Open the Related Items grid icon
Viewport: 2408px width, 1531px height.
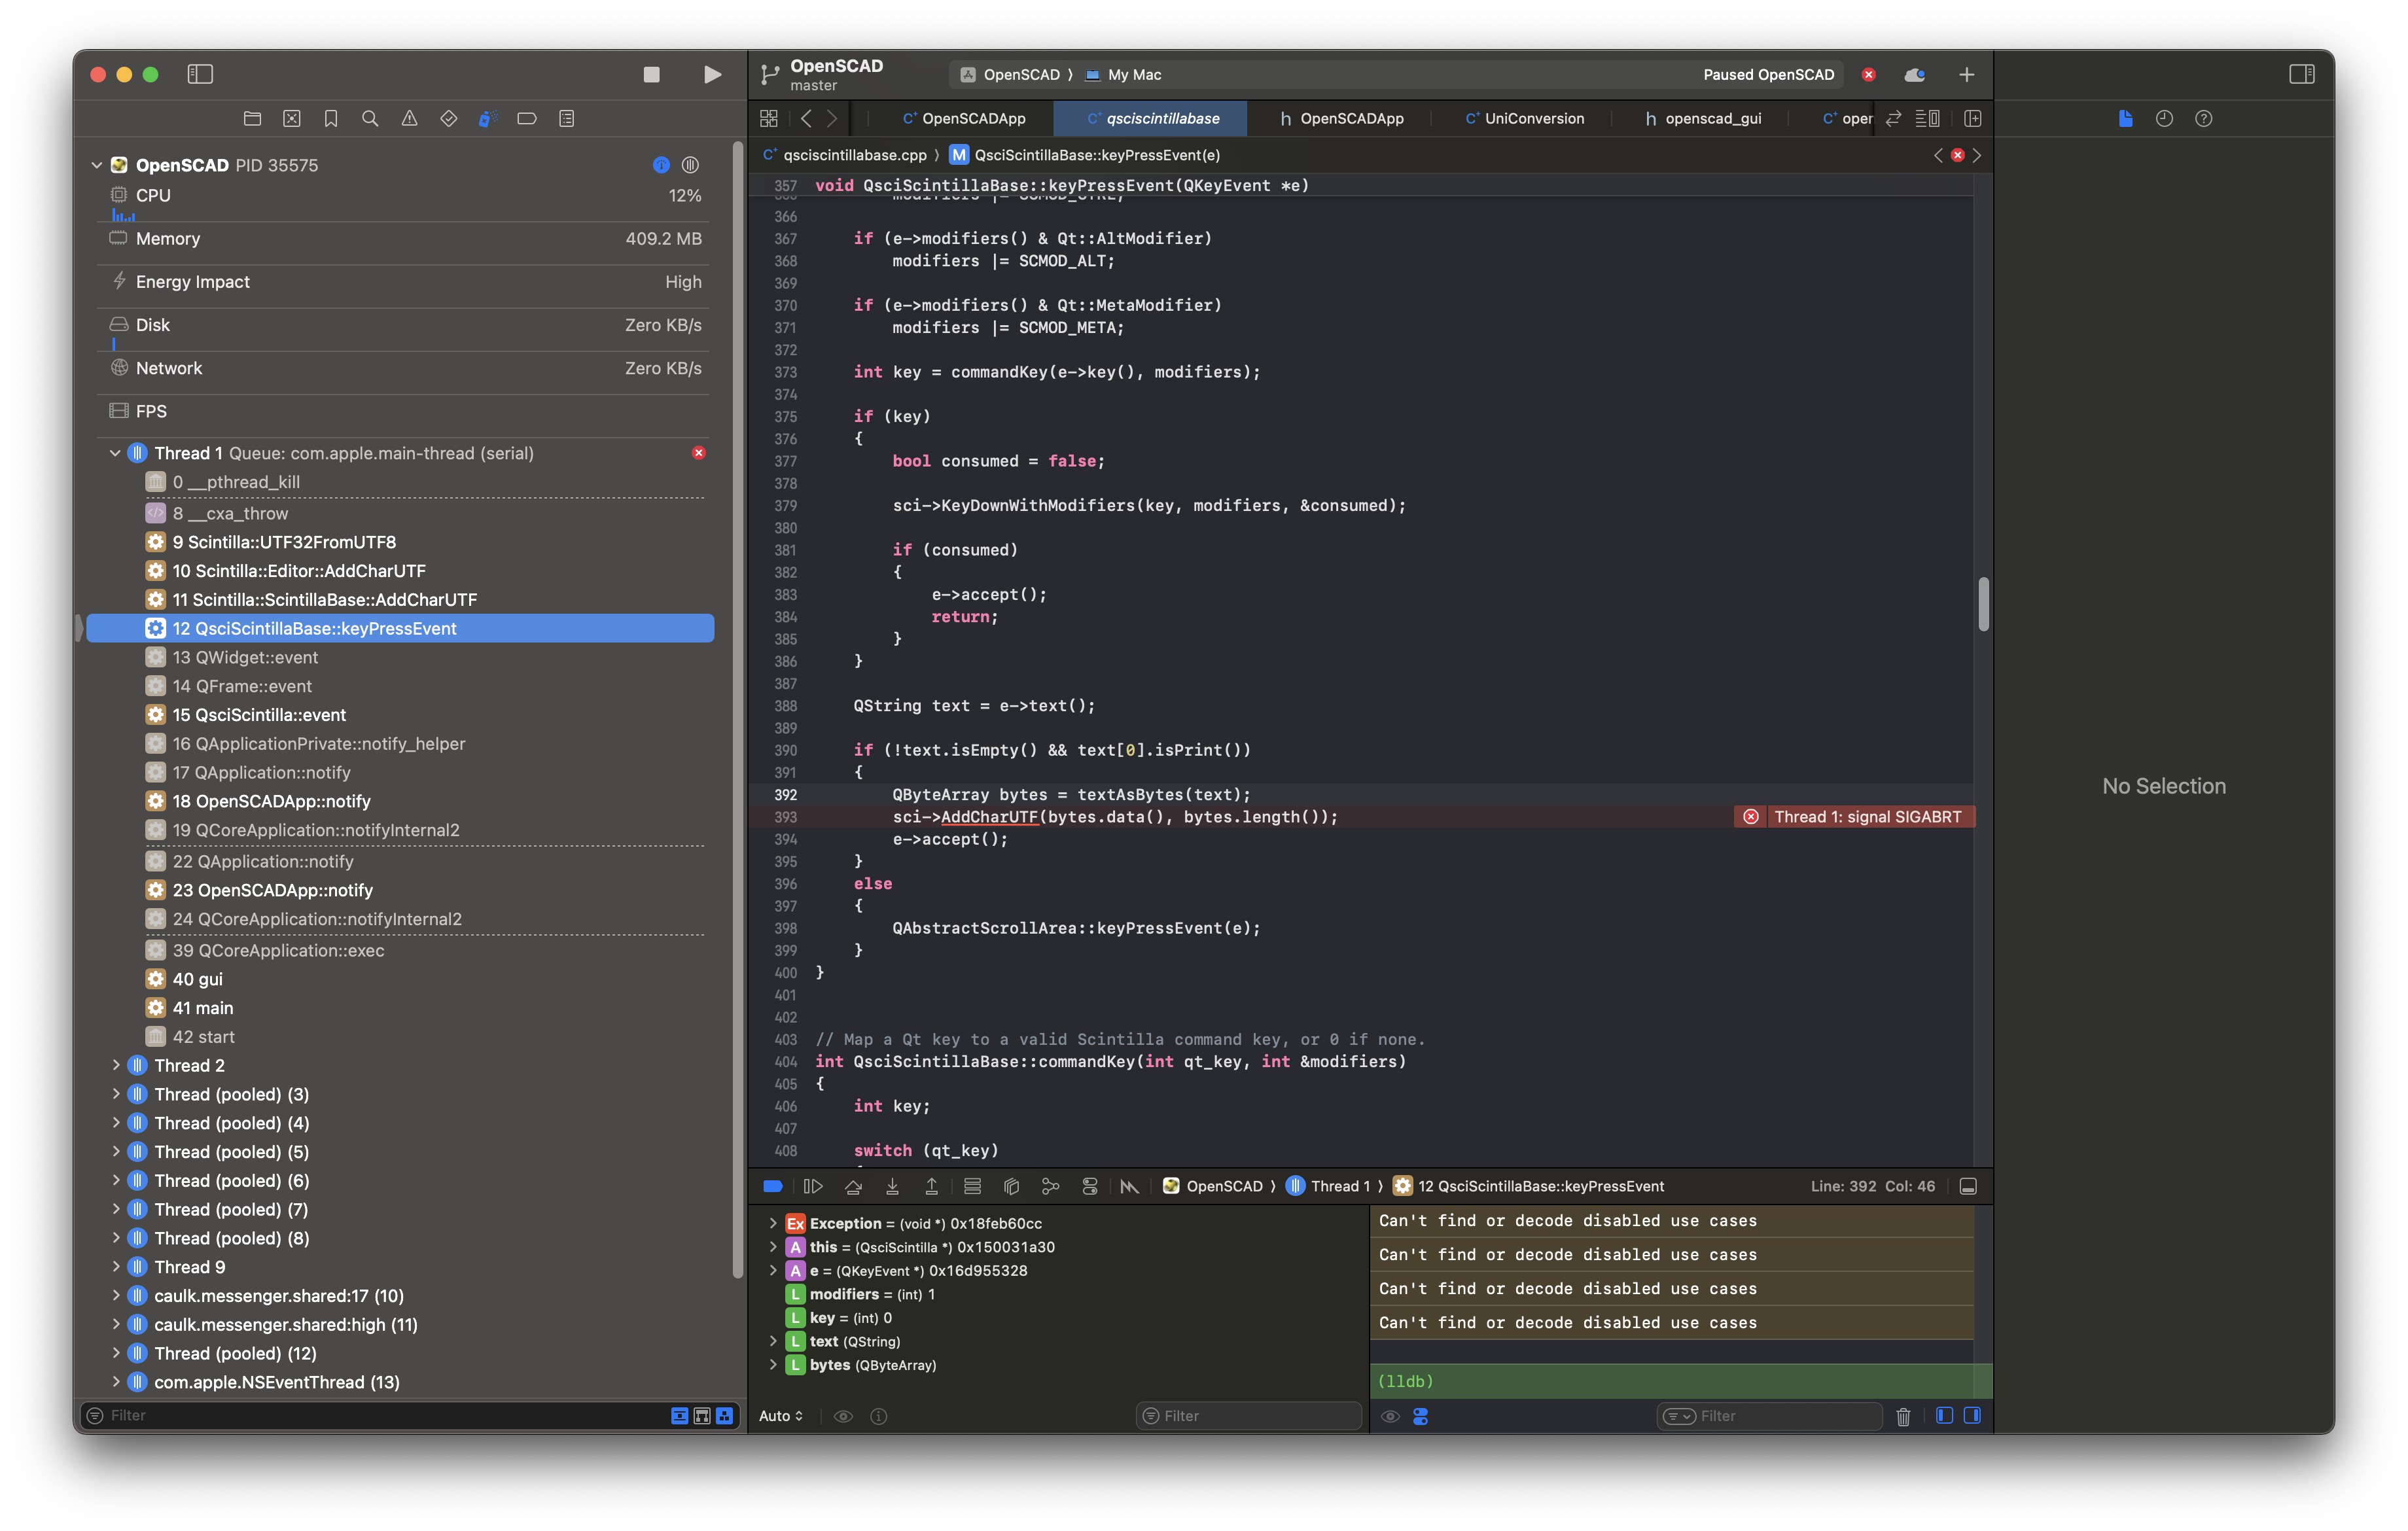768,118
